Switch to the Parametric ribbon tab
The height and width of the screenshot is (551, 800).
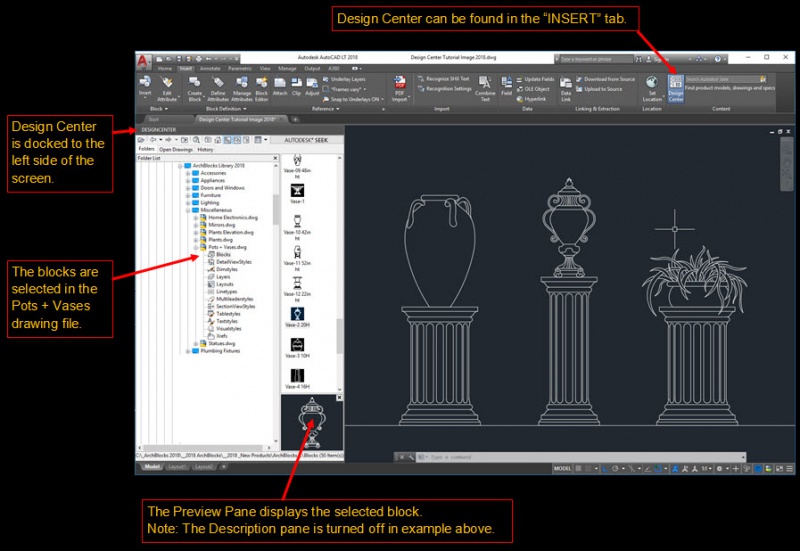(x=240, y=68)
